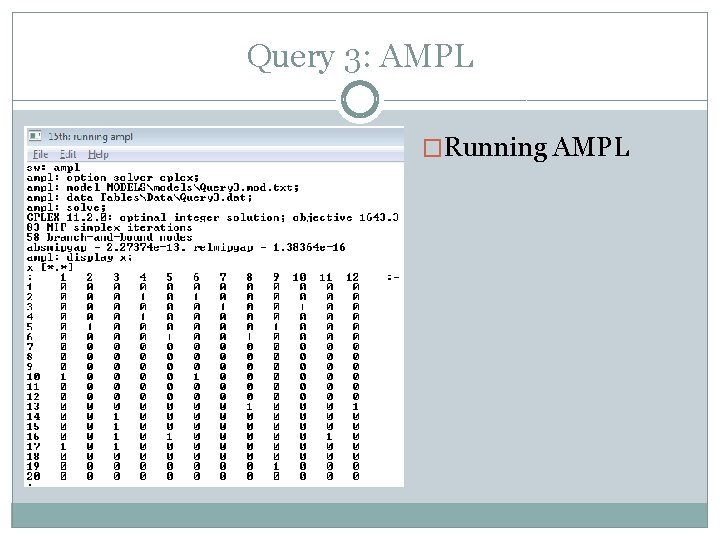Click the 'ampl: solve;' line

(x=66, y=208)
